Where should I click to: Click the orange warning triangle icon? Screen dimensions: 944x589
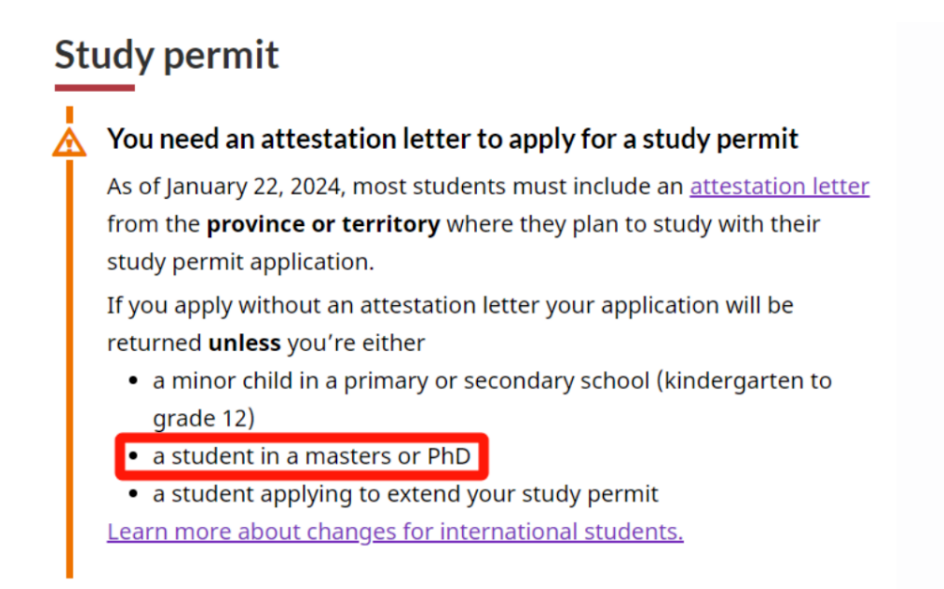click(x=69, y=142)
